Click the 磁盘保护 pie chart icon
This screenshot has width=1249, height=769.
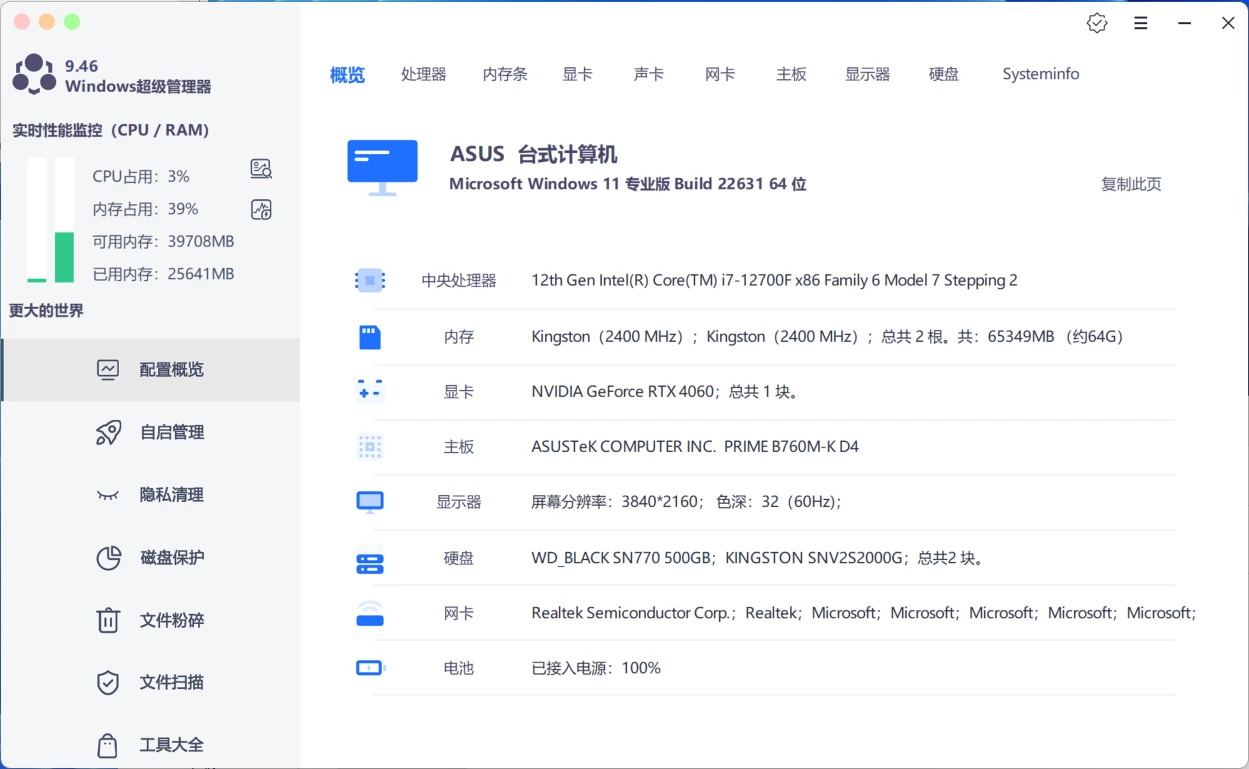108,558
